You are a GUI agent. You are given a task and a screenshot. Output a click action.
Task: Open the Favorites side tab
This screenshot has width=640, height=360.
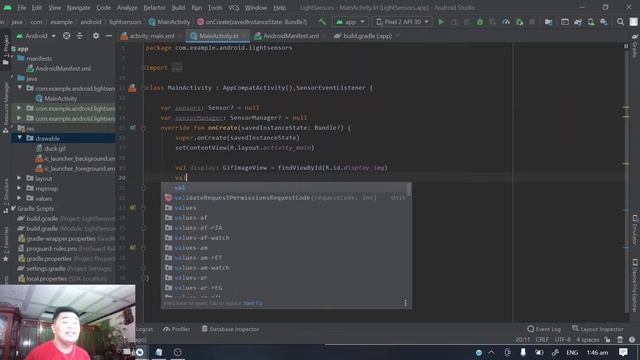(x=6, y=245)
